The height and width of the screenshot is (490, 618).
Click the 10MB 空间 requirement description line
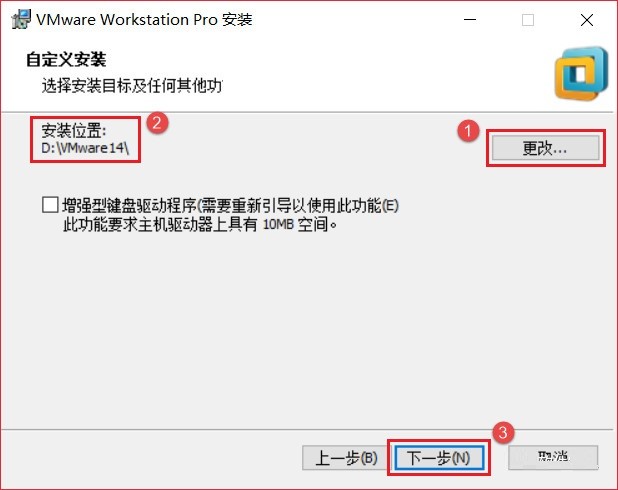pyautogui.click(x=200, y=224)
